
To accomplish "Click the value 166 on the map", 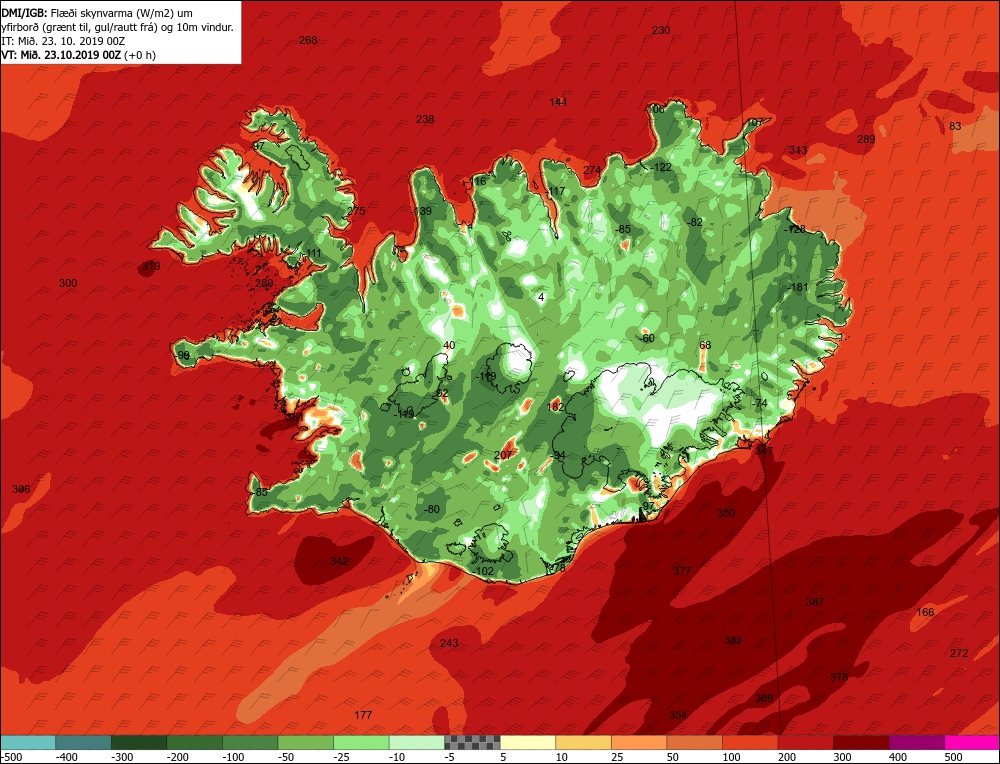I will pos(925,612).
